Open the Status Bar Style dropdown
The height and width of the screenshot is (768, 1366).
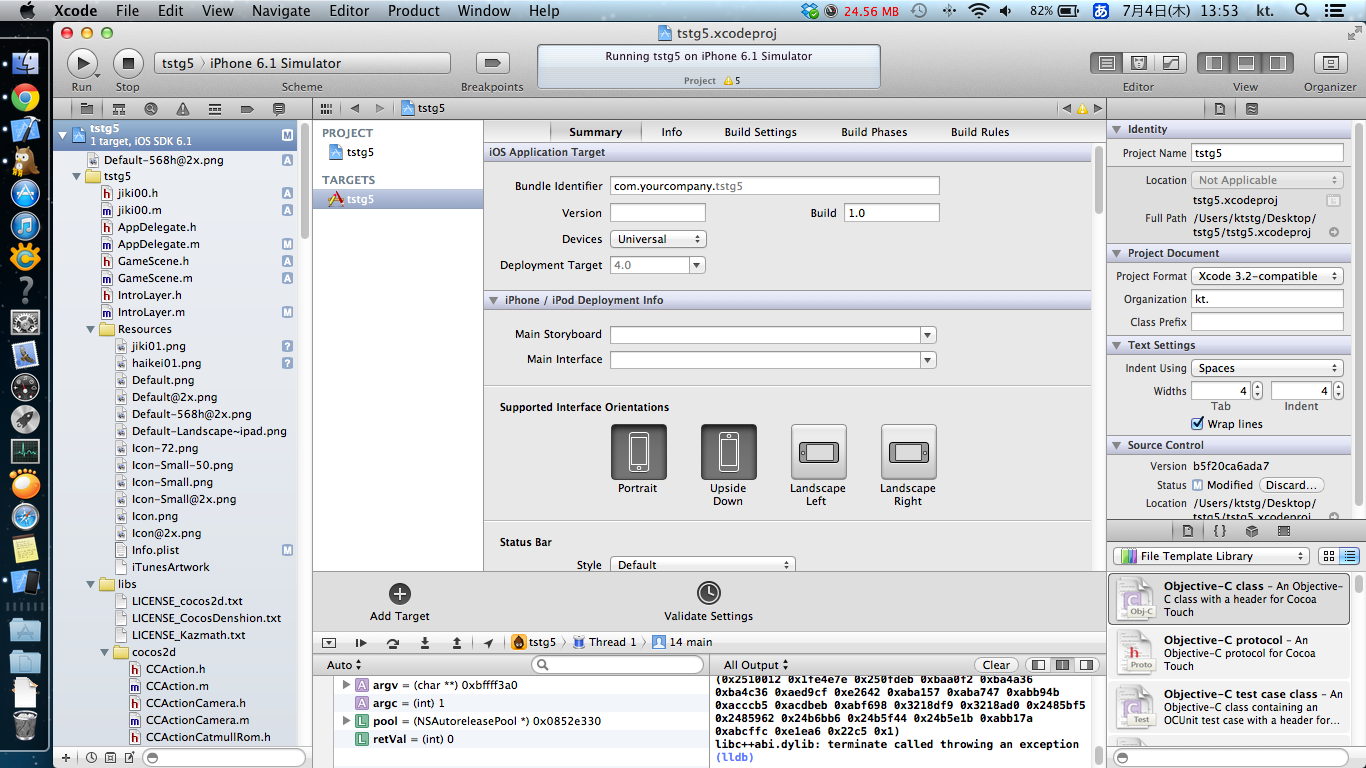[x=702, y=565]
